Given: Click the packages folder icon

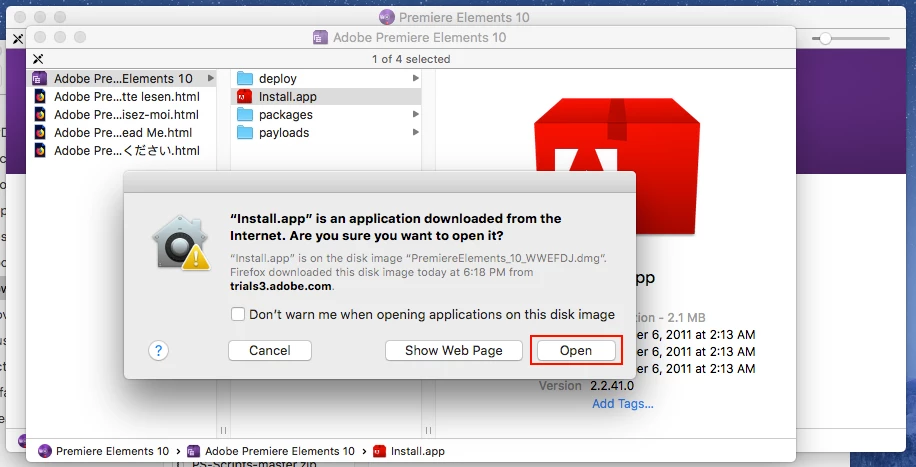Looking at the screenshot, I should [245, 115].
